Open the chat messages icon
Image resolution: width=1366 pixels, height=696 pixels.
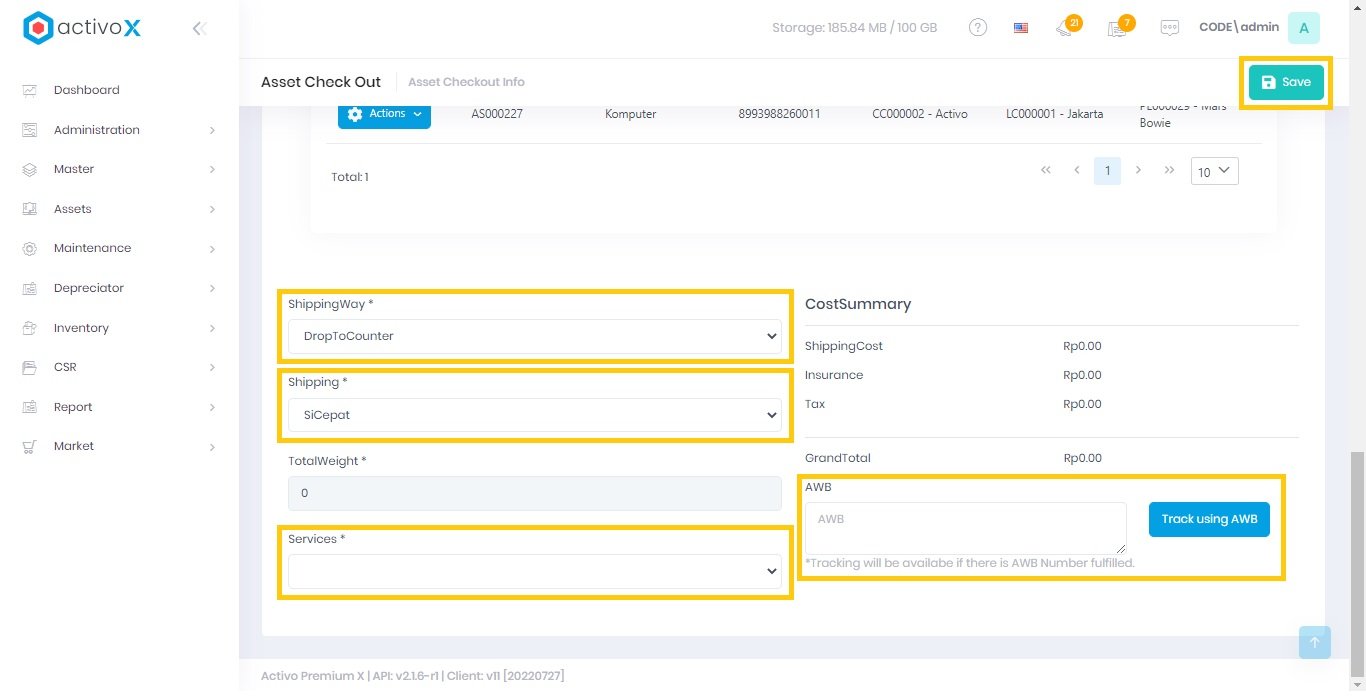click(1169, 28)
